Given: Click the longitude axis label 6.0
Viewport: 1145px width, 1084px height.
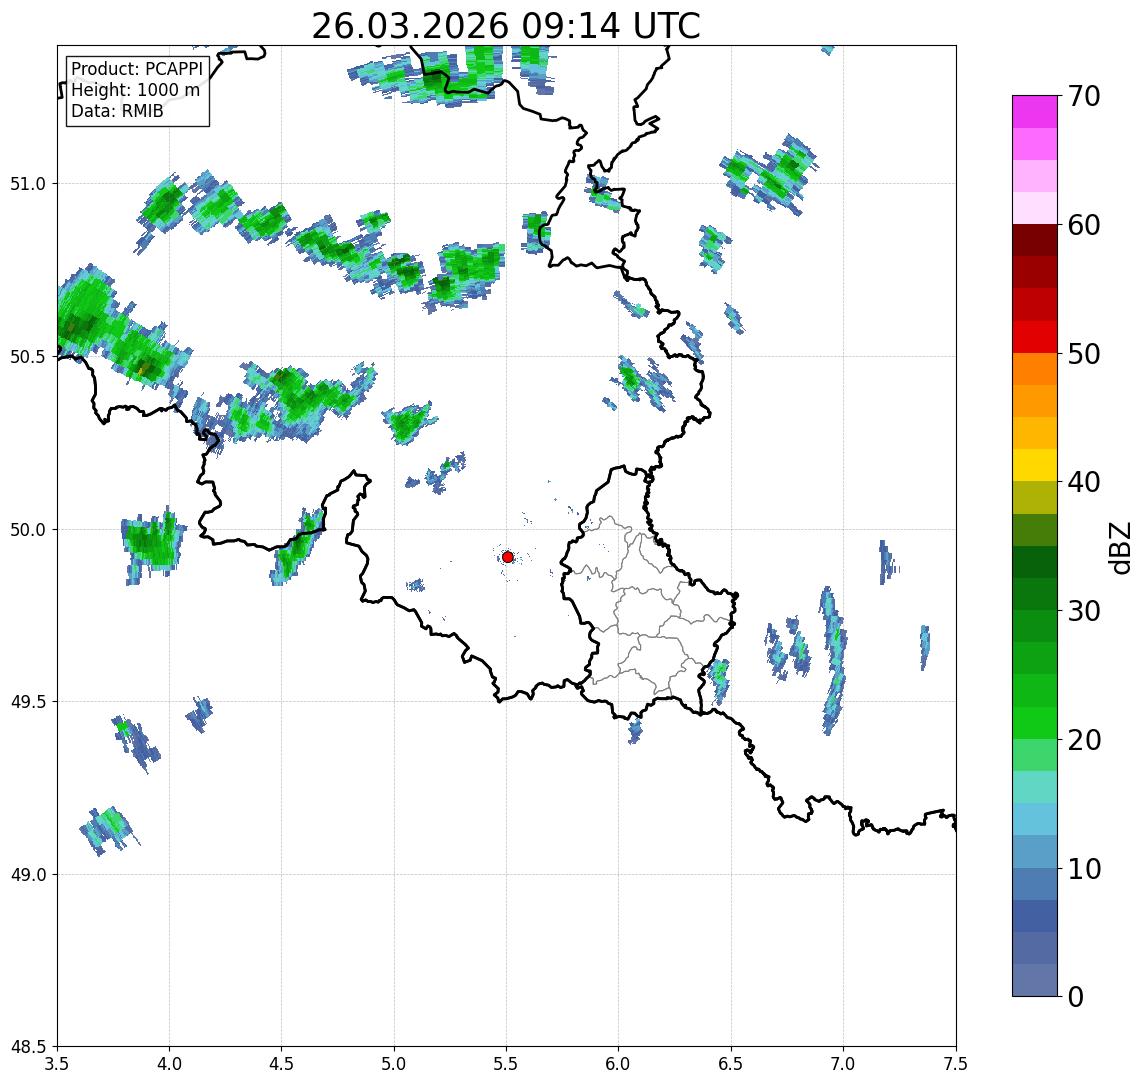Looking at the screenshot, I should tap(619, 1063).
